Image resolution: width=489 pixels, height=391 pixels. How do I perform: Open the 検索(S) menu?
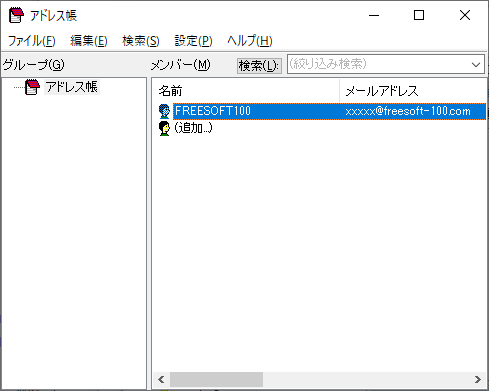click(141, 41)
